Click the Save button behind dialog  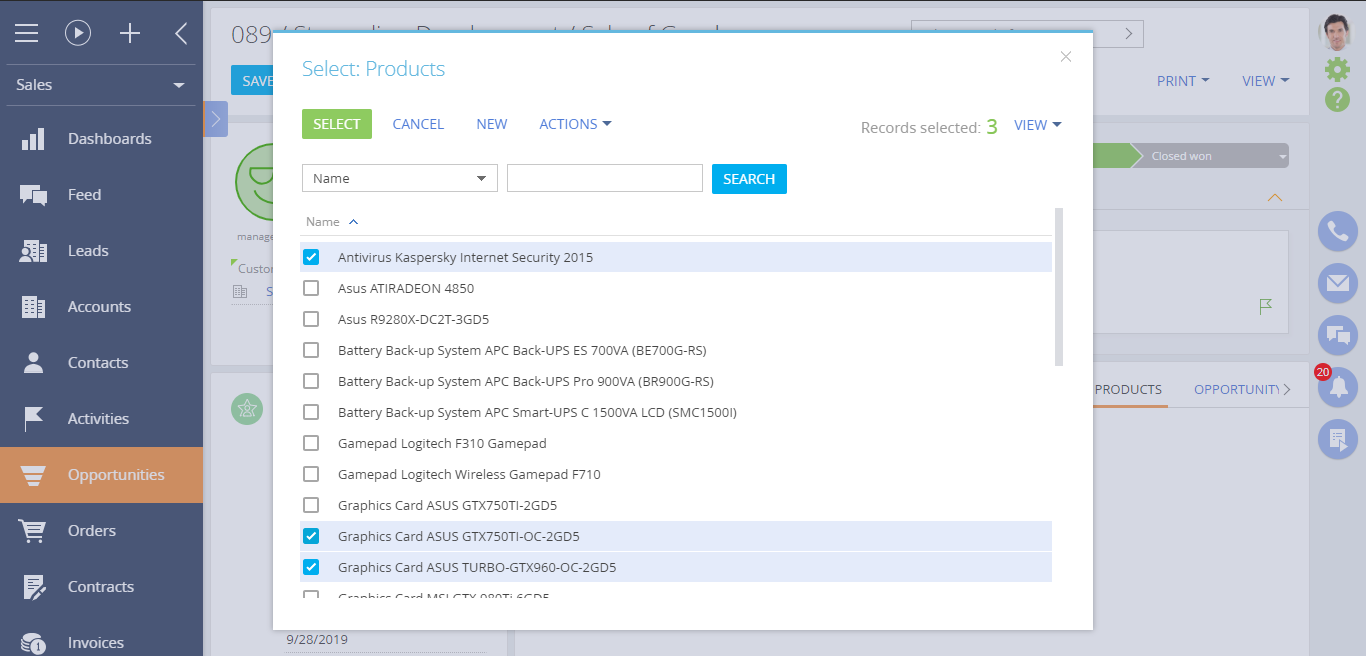pyautogui.click(x=252, y=81)
